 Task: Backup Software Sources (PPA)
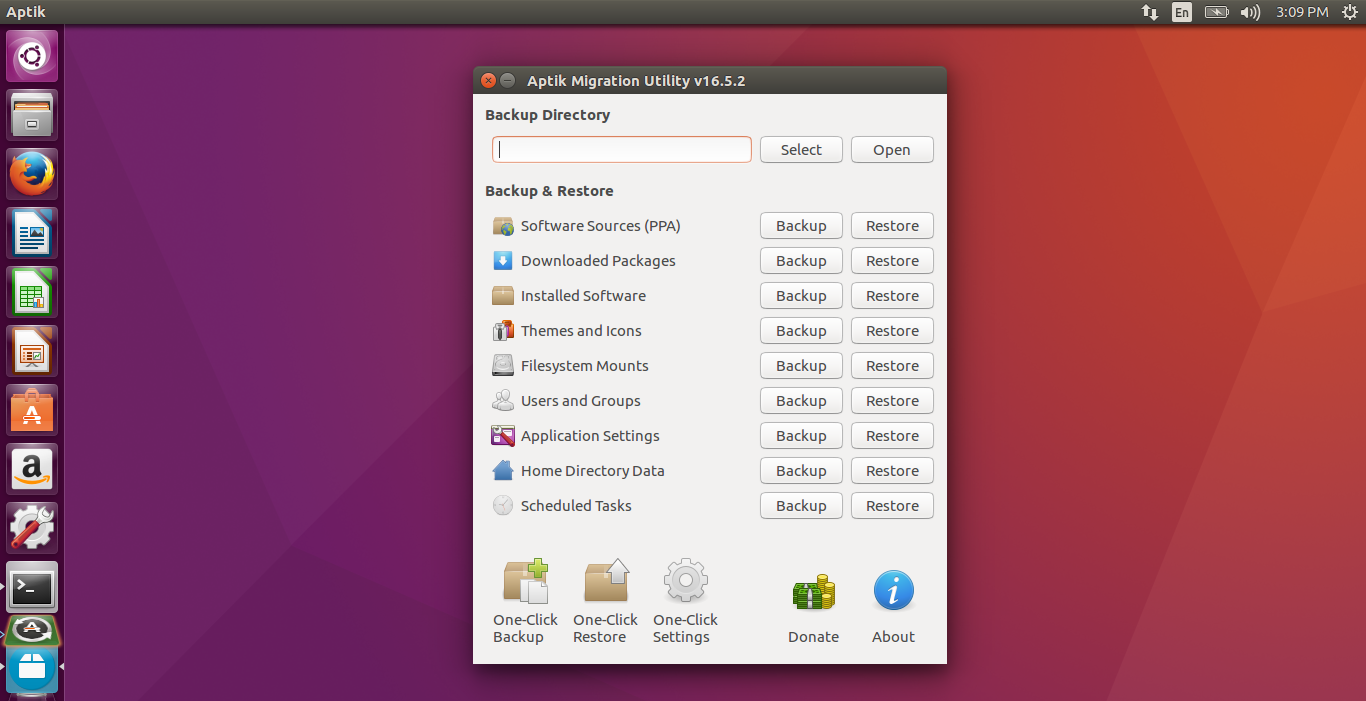[x=801, y=226]
